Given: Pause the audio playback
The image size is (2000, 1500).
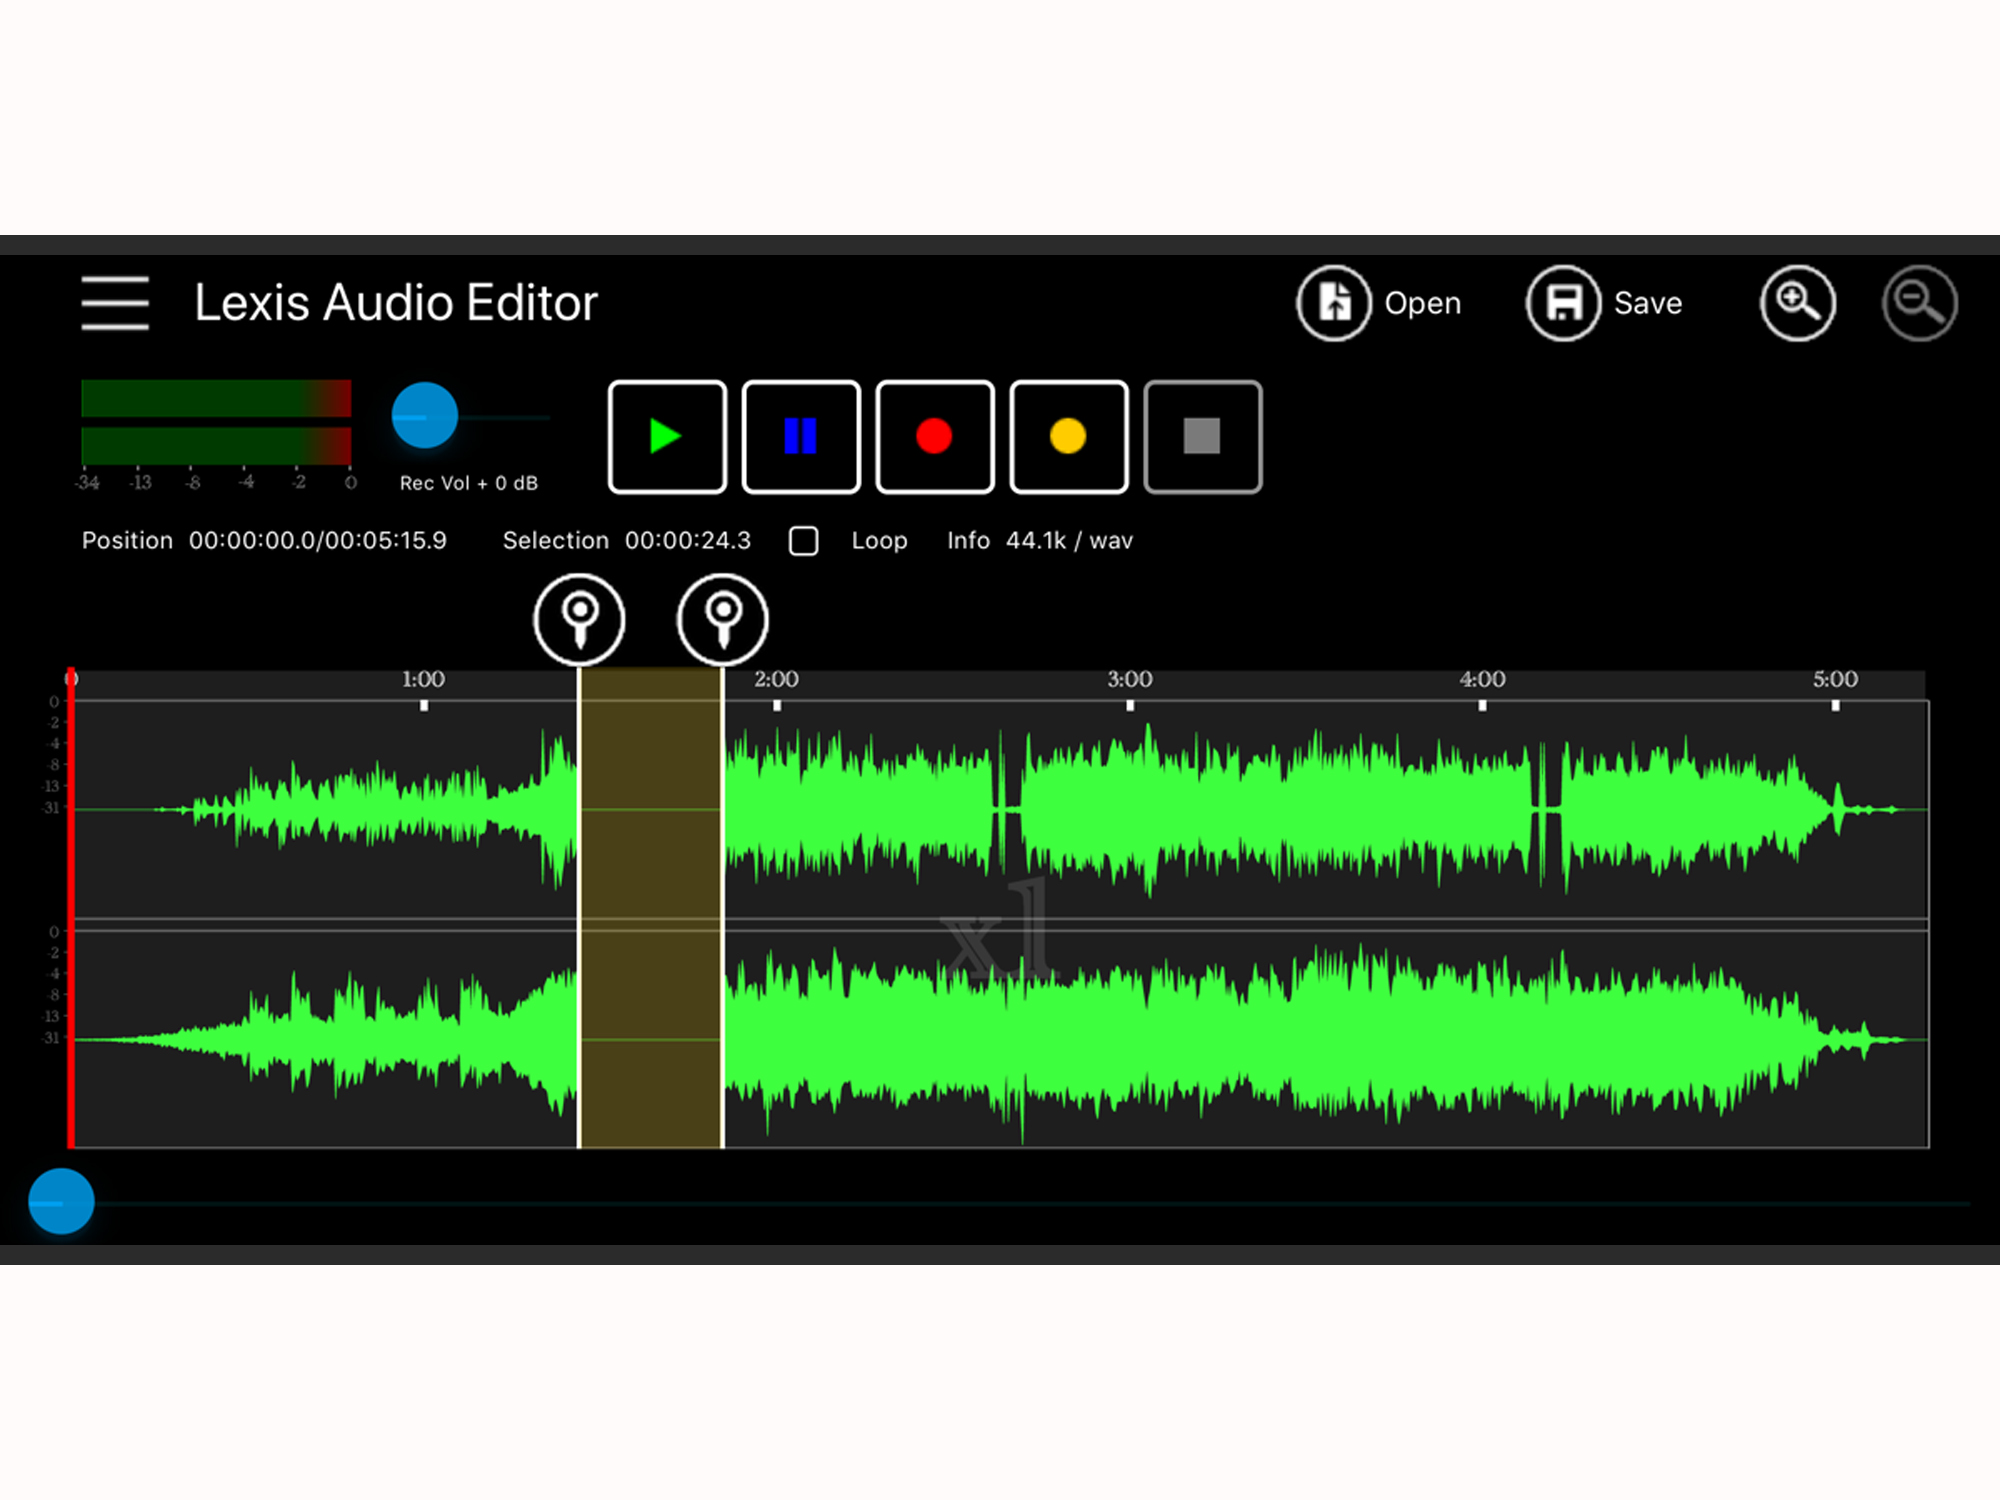Looking at the screenshot, I should coord(800,437).
